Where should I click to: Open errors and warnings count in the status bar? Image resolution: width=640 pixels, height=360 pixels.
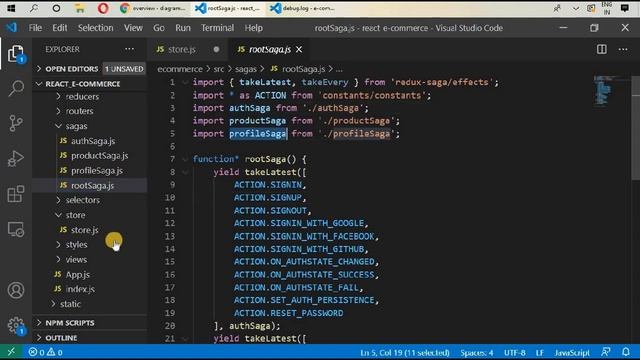[45, 352]
